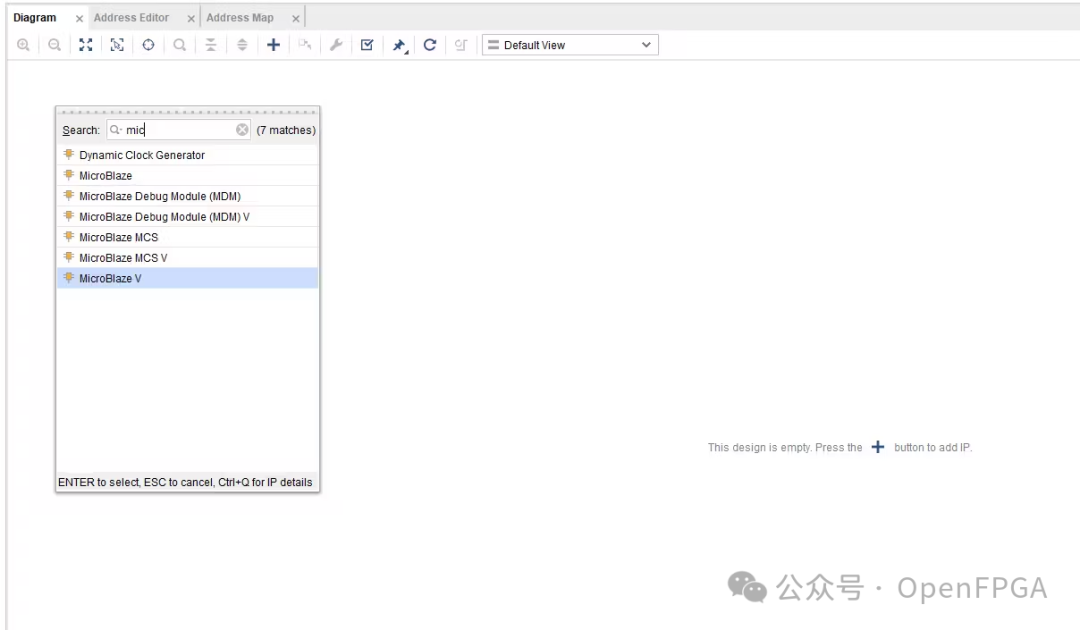Open the Default View dropdown
Screen dimensions: 1080x630
tap(570, 45)
